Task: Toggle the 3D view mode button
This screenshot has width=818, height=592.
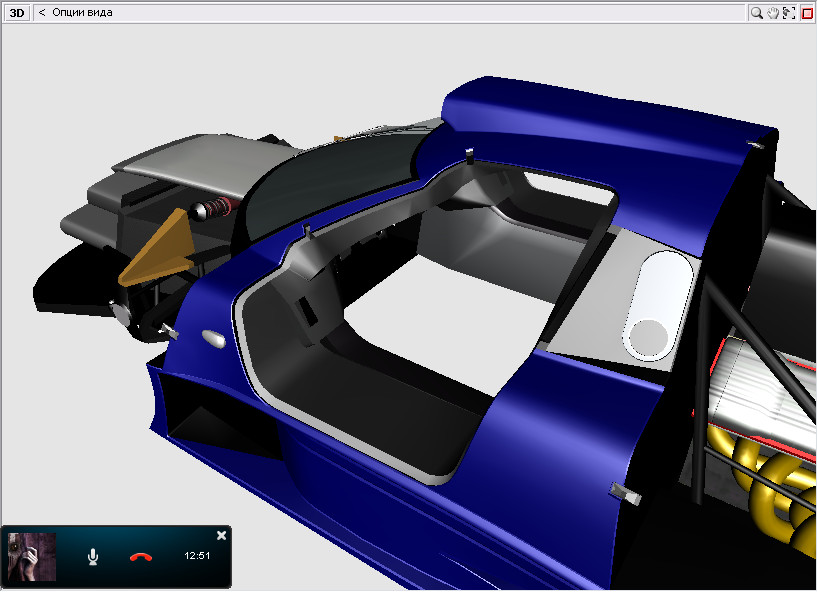Action: point(17,13)
